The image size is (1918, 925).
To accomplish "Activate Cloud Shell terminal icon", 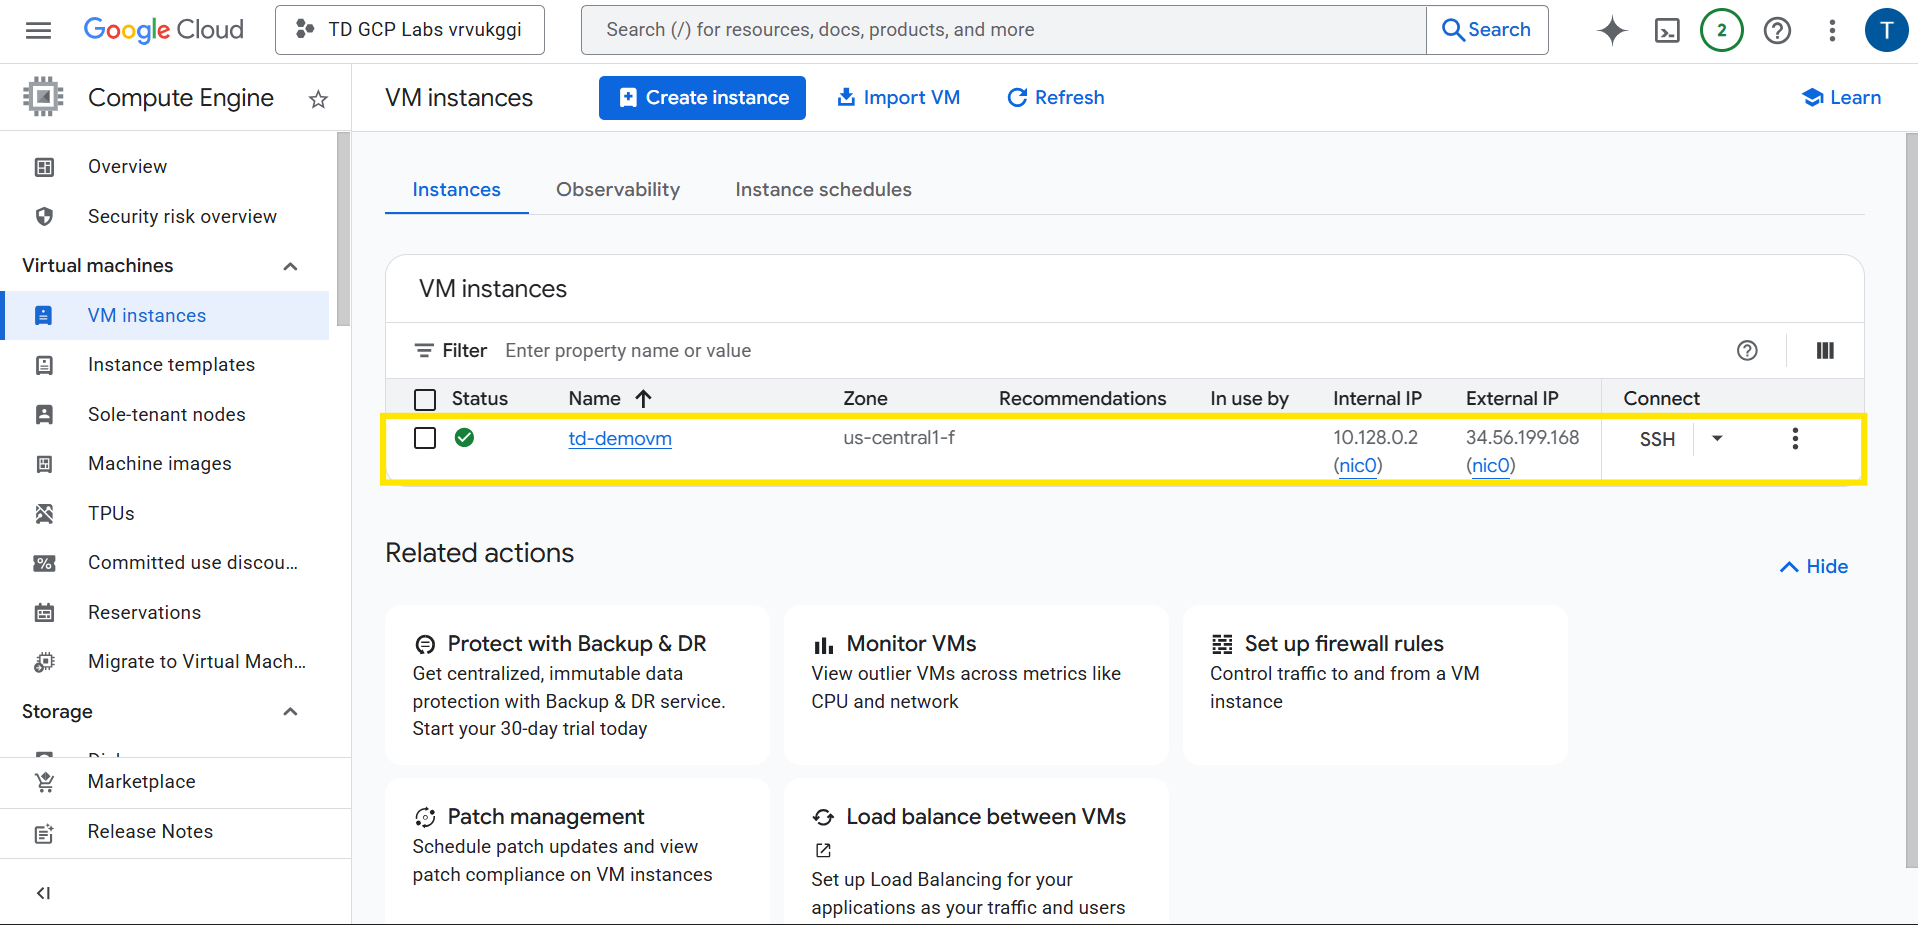I will [x=1667, y=30].
